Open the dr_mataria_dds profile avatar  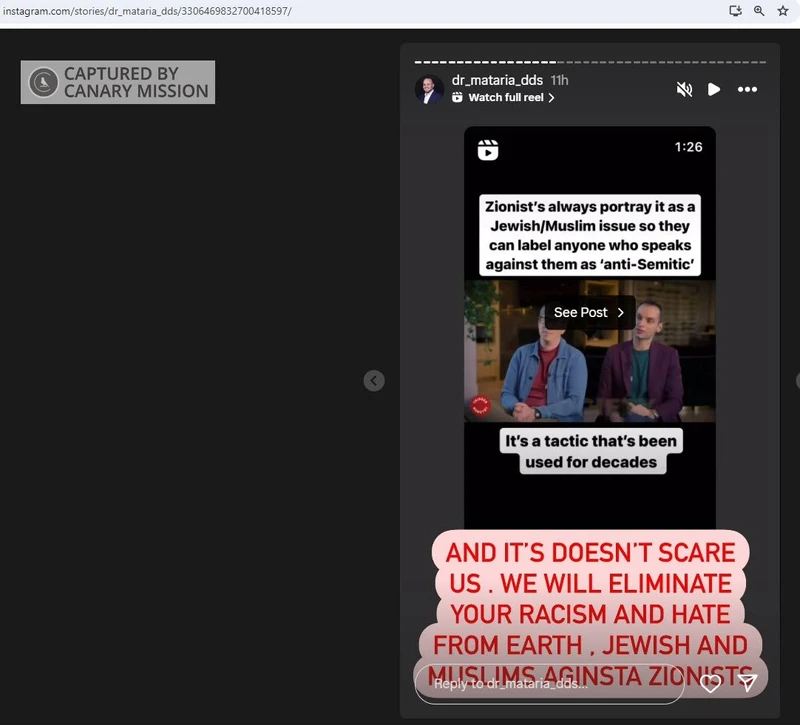[429, 89]
